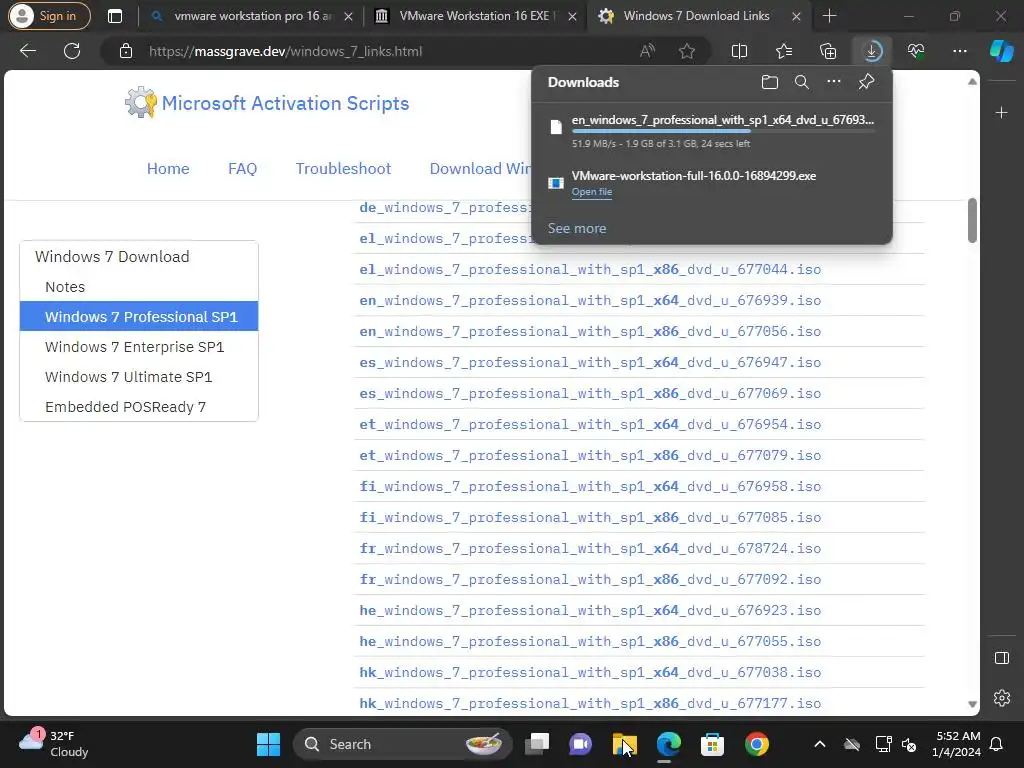Open the Collections icon
This screenshot has width=1024, height=768.
coord(828,51)
